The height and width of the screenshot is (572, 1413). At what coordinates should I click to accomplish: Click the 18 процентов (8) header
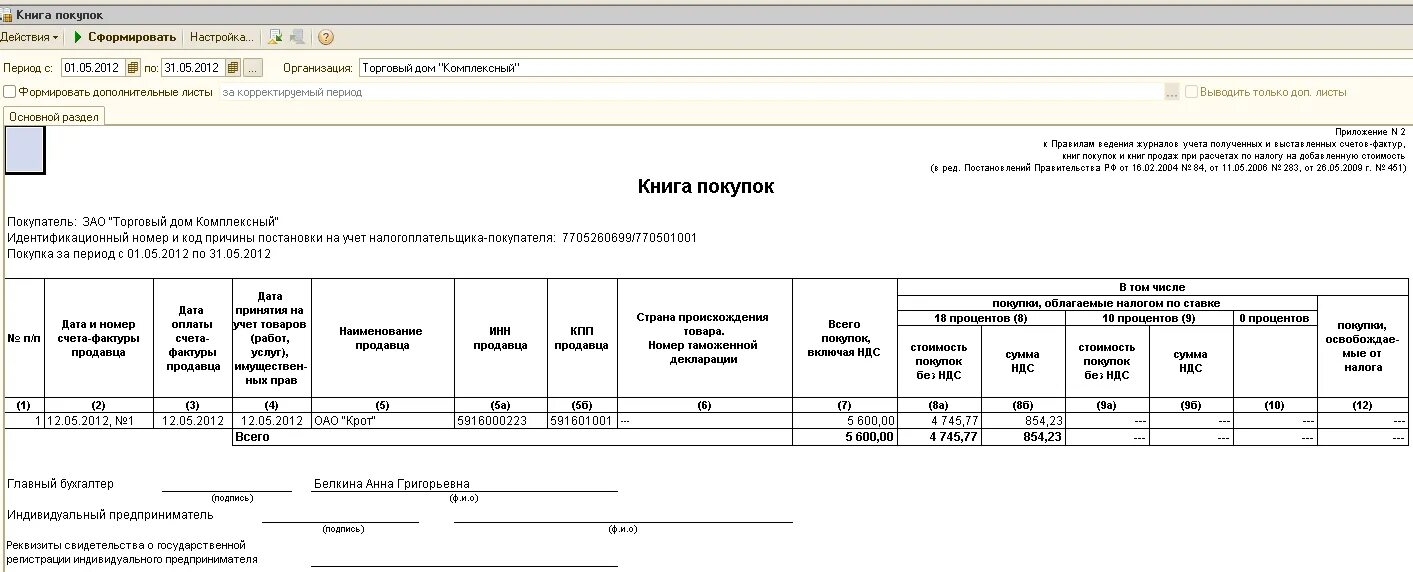(981, 318)
